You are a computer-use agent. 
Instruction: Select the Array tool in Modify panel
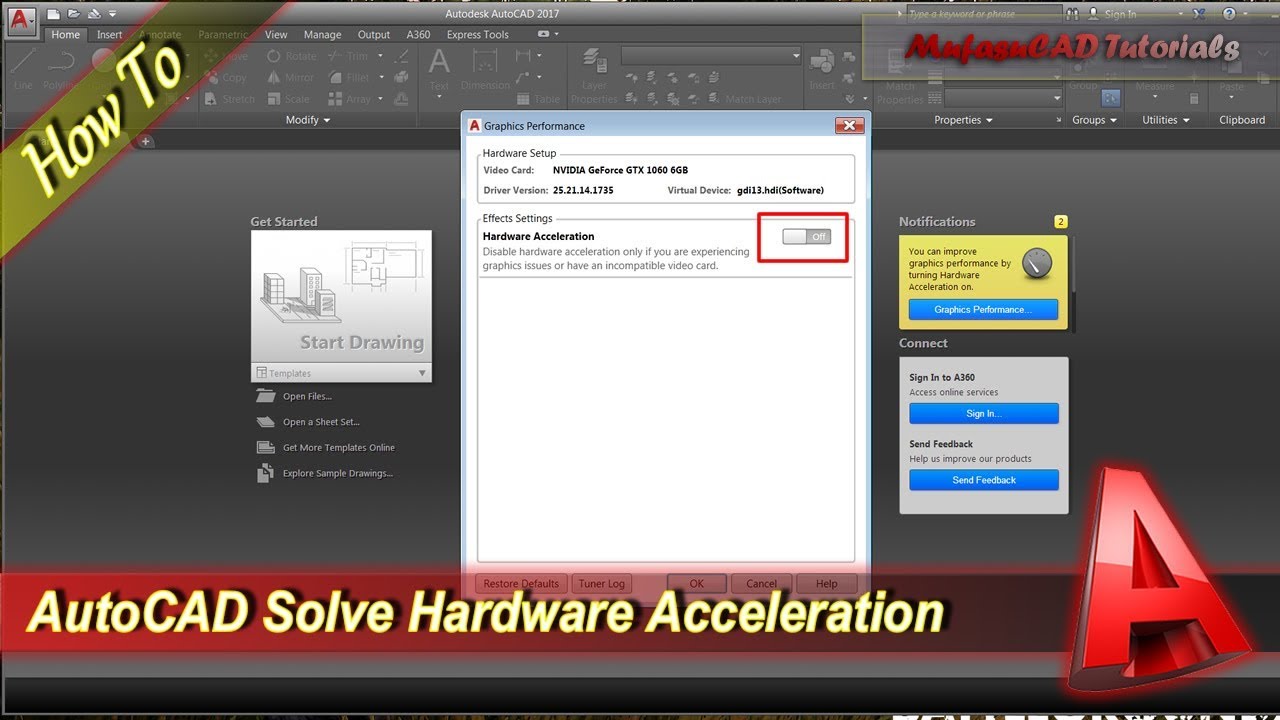coord(349,99)
